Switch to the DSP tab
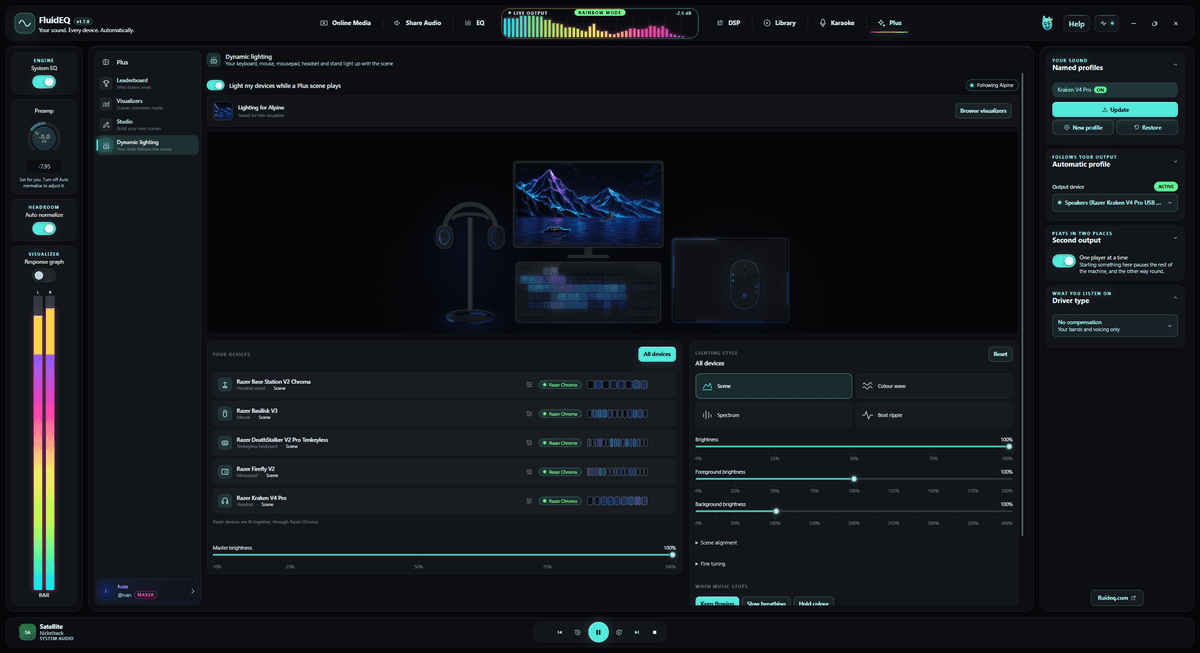This screenshot has width=1200, height=653. [x=729, y=22]
